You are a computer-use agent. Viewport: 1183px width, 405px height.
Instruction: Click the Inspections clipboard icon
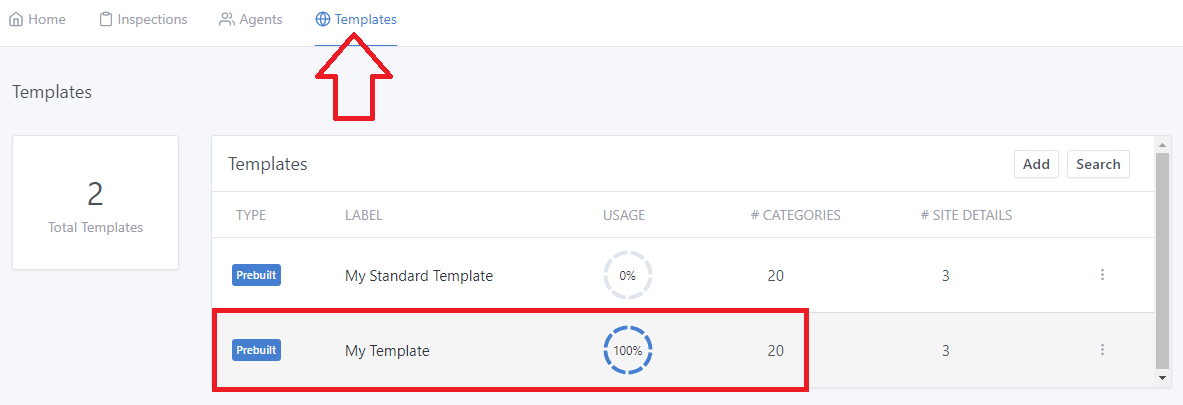click(x=106, y=19)
